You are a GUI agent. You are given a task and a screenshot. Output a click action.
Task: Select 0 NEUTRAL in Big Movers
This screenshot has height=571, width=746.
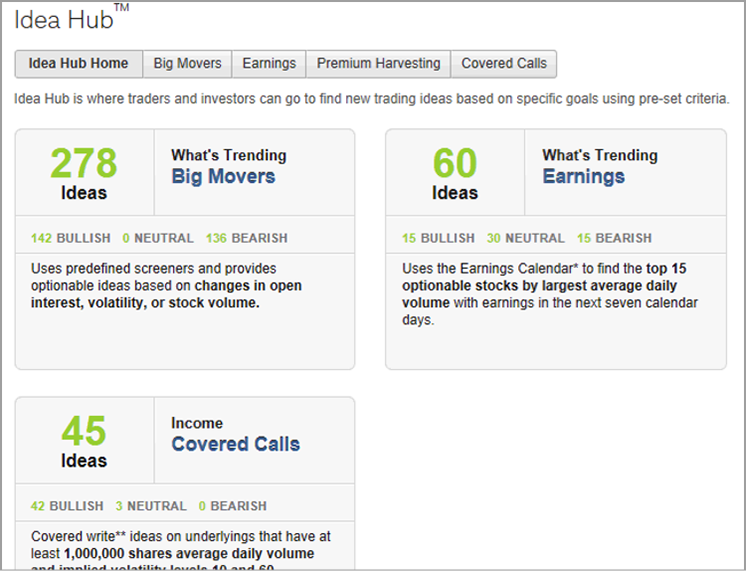click(158, 238)
